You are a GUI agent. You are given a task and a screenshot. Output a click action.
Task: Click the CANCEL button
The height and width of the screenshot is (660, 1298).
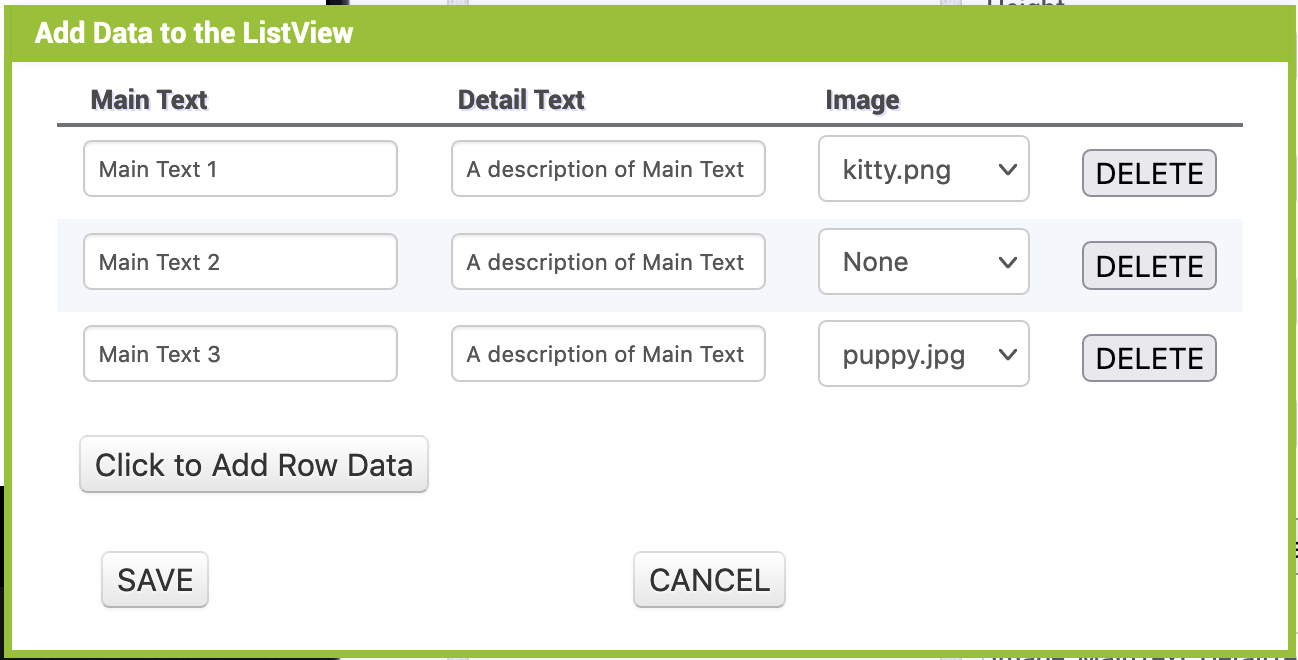point(709,579)
